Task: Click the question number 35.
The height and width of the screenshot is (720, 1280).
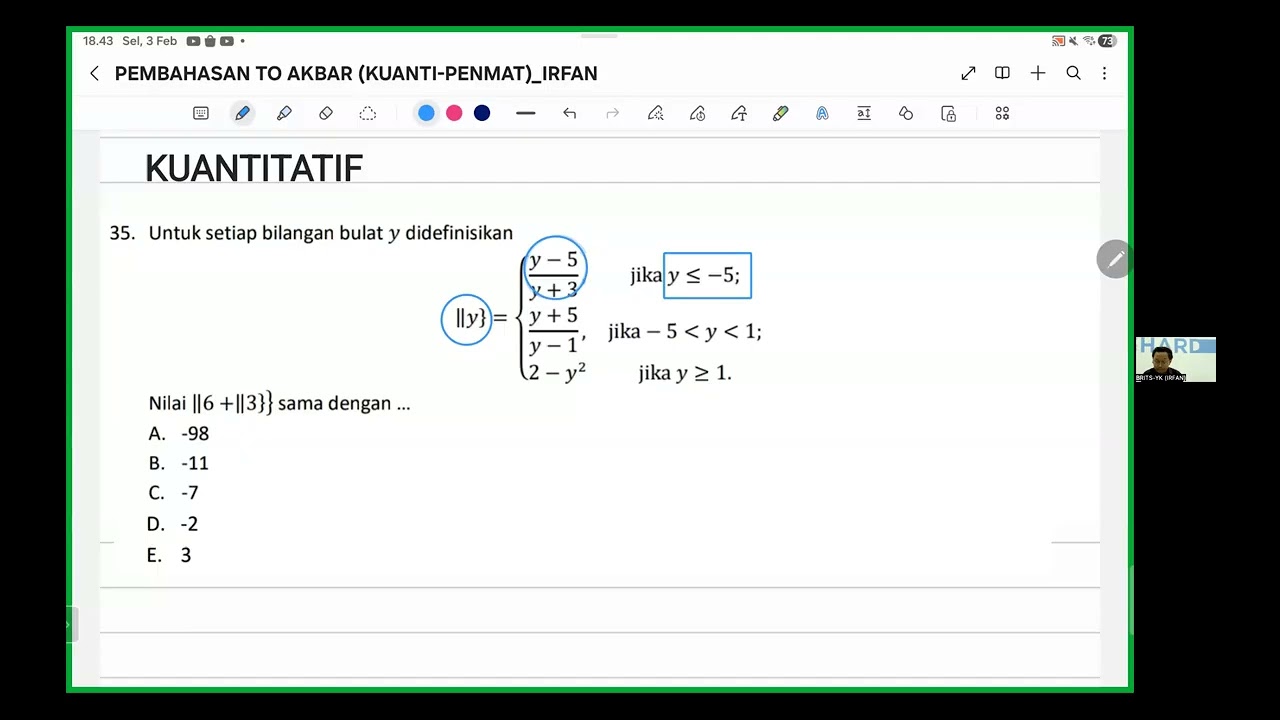Action: coord(122,233)
